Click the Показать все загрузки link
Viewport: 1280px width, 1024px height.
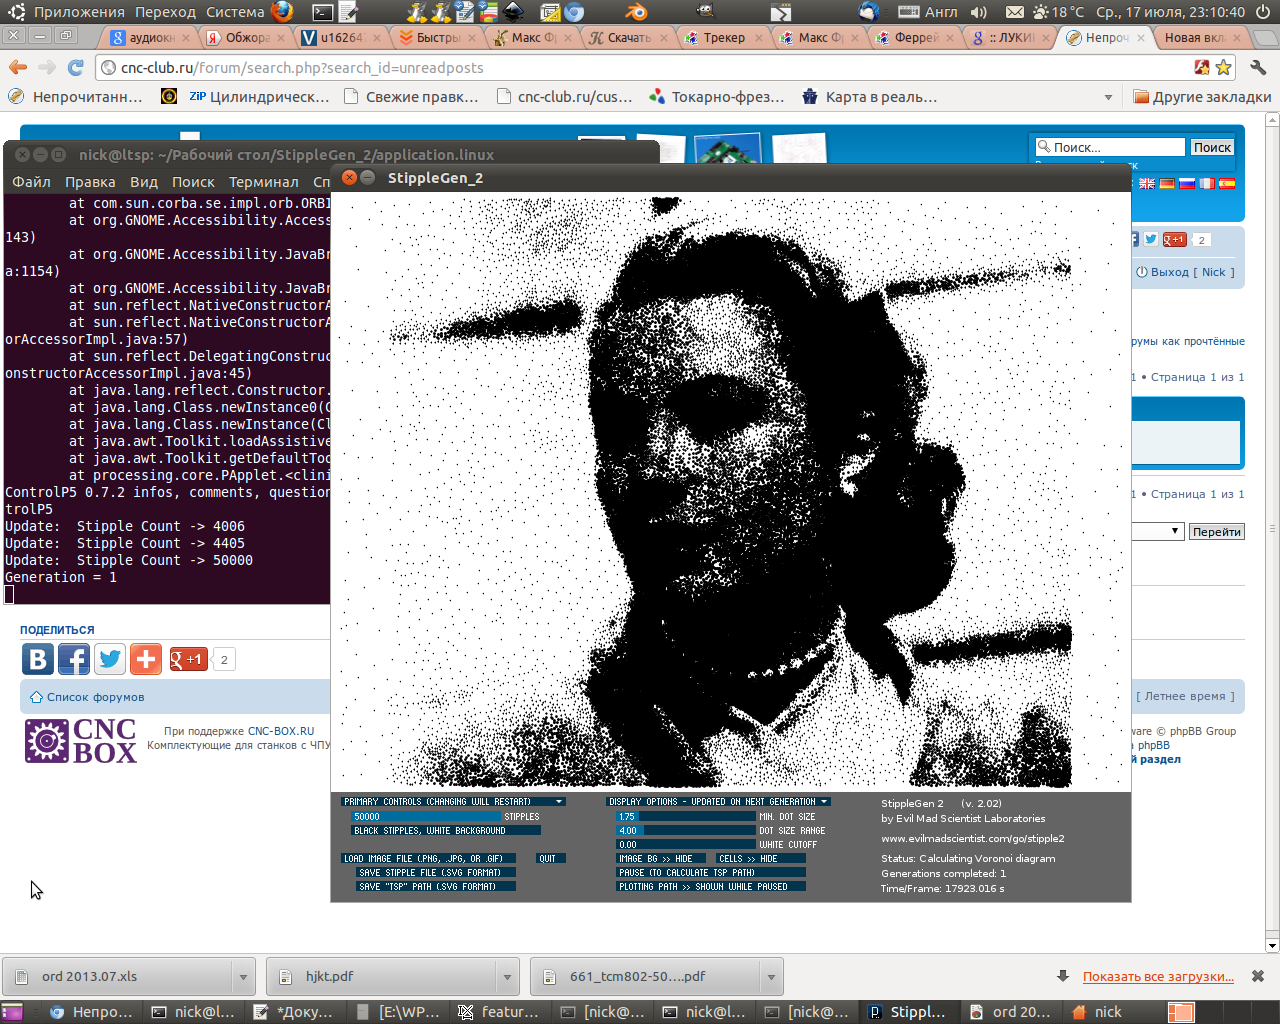pos(1158,977)
